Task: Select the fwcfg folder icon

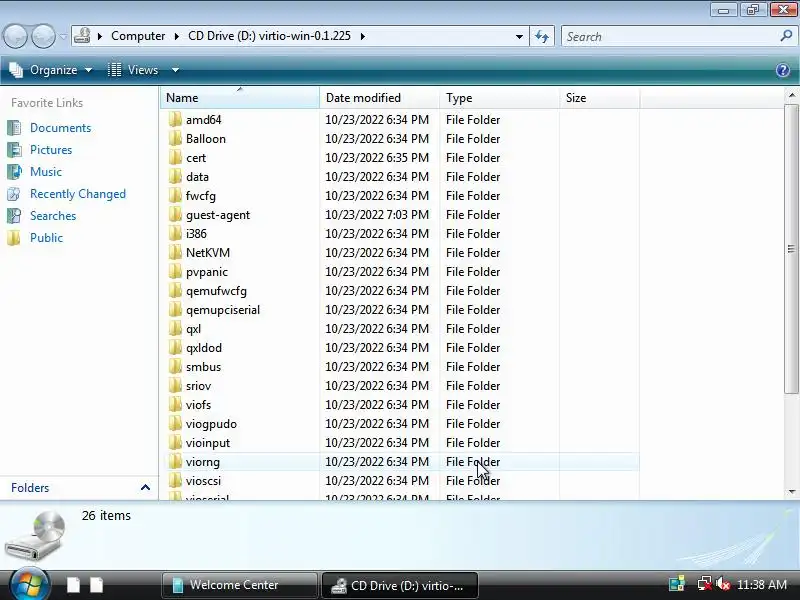Action: click(x=175, y=196)
